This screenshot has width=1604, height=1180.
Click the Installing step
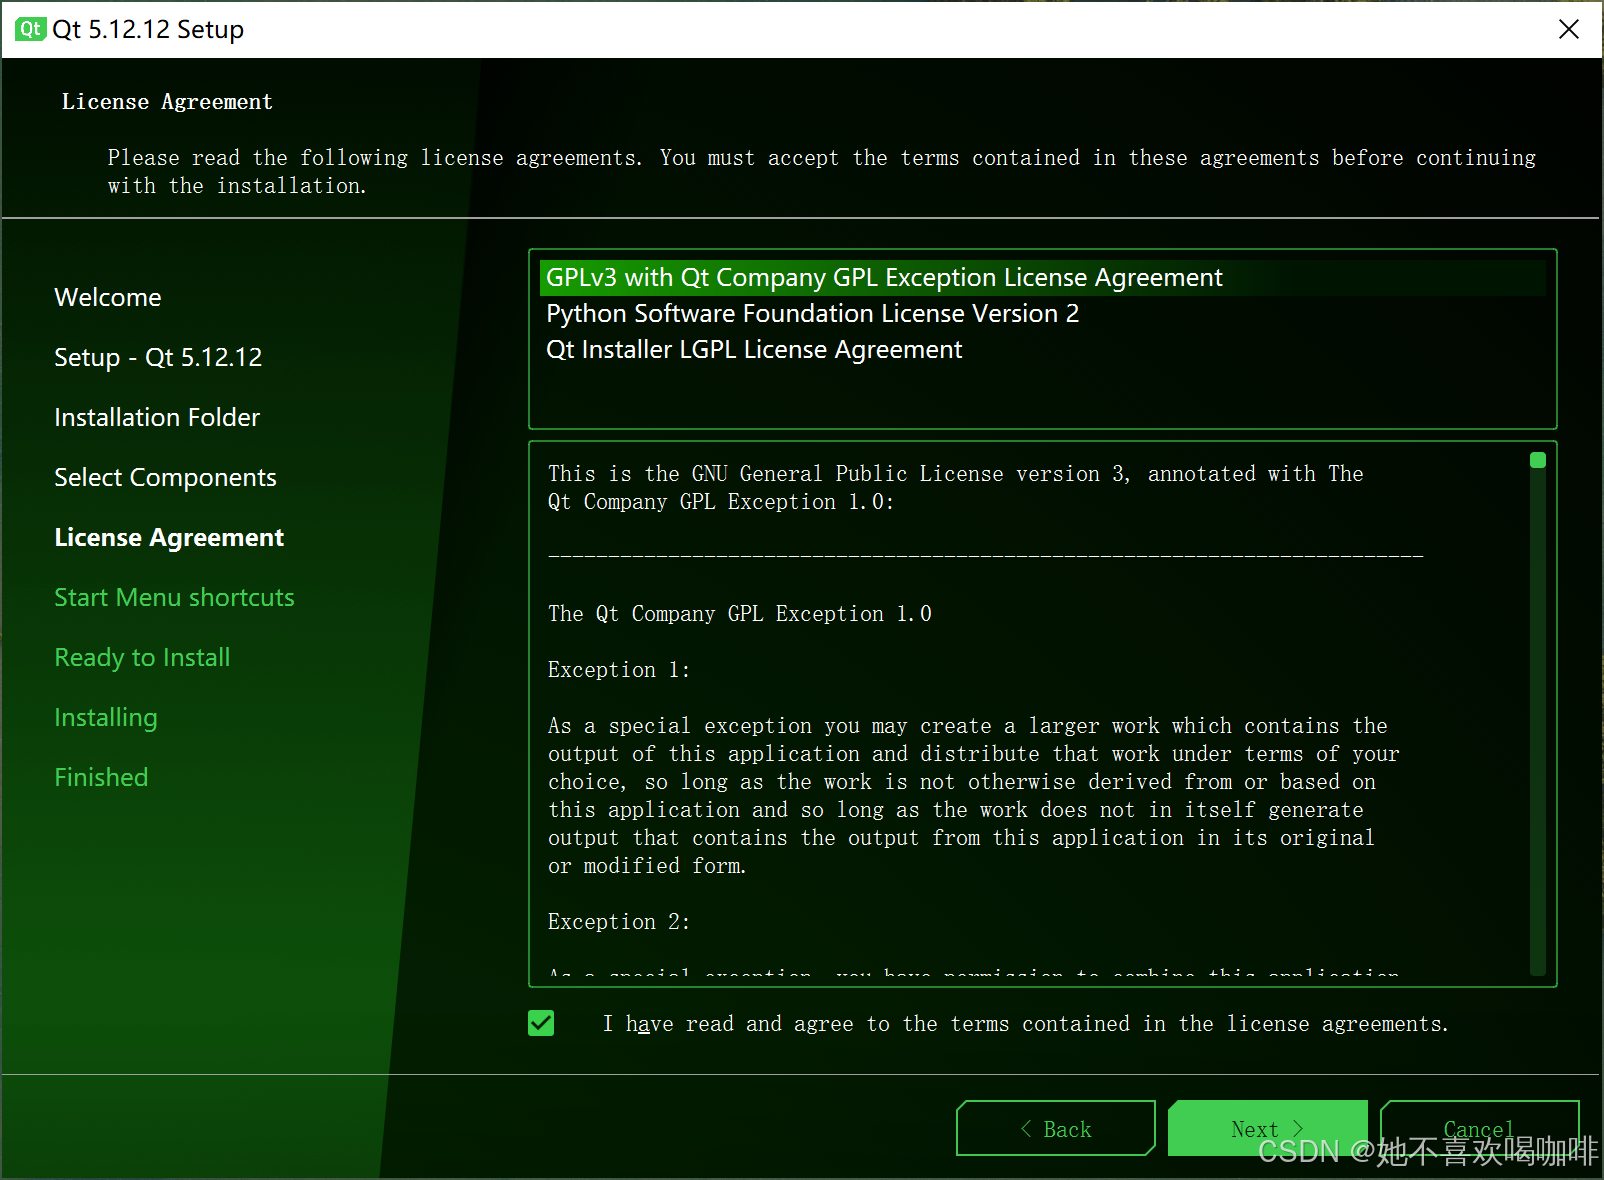(106, 718)
